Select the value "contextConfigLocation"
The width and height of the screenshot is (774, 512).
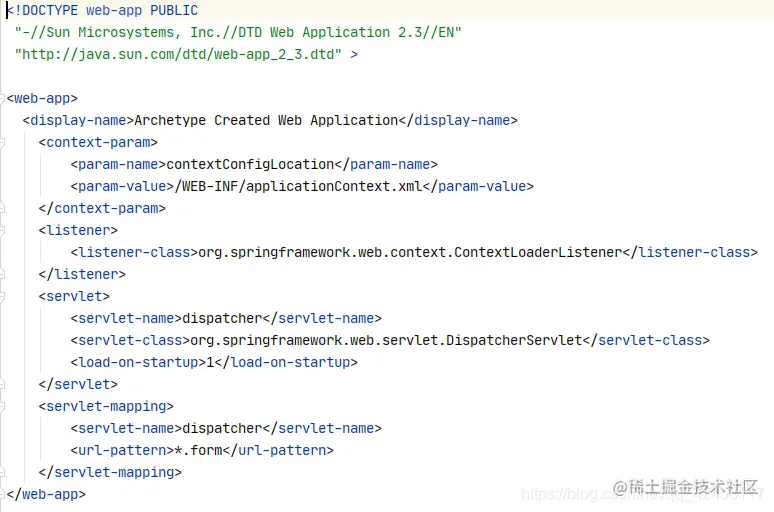pos(250,164)
